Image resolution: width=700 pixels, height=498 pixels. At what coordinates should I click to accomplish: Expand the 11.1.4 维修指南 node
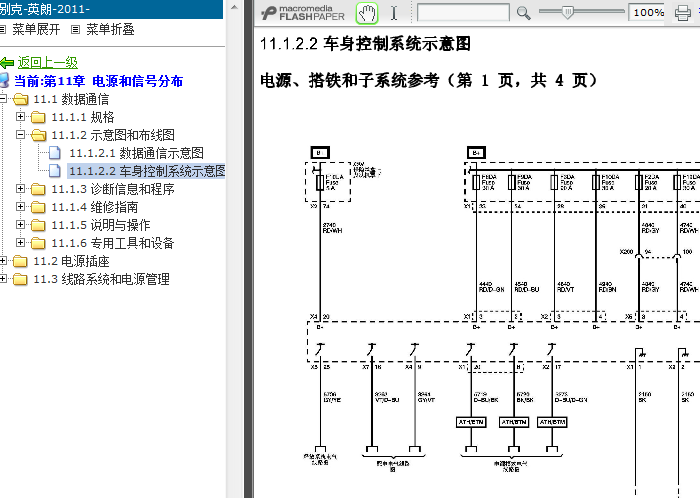pos(20,207)
